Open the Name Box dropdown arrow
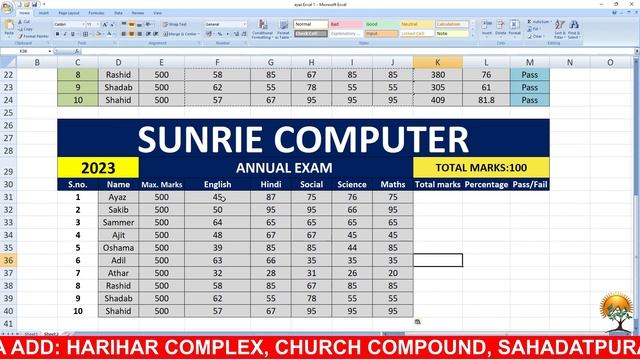 [50, 51]
